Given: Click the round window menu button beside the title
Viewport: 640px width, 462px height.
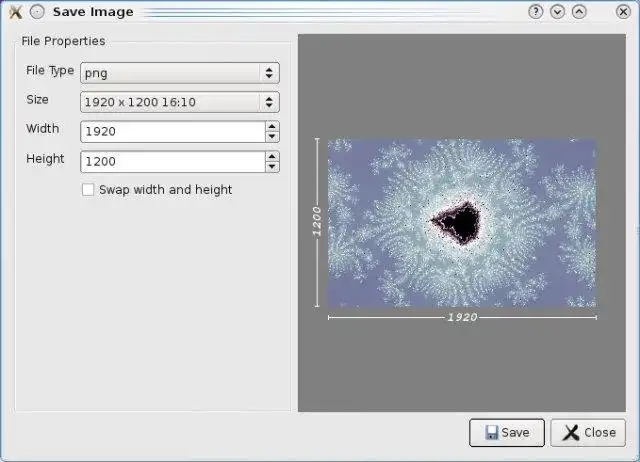Looking at the screenshot, I should coord(37,12).
